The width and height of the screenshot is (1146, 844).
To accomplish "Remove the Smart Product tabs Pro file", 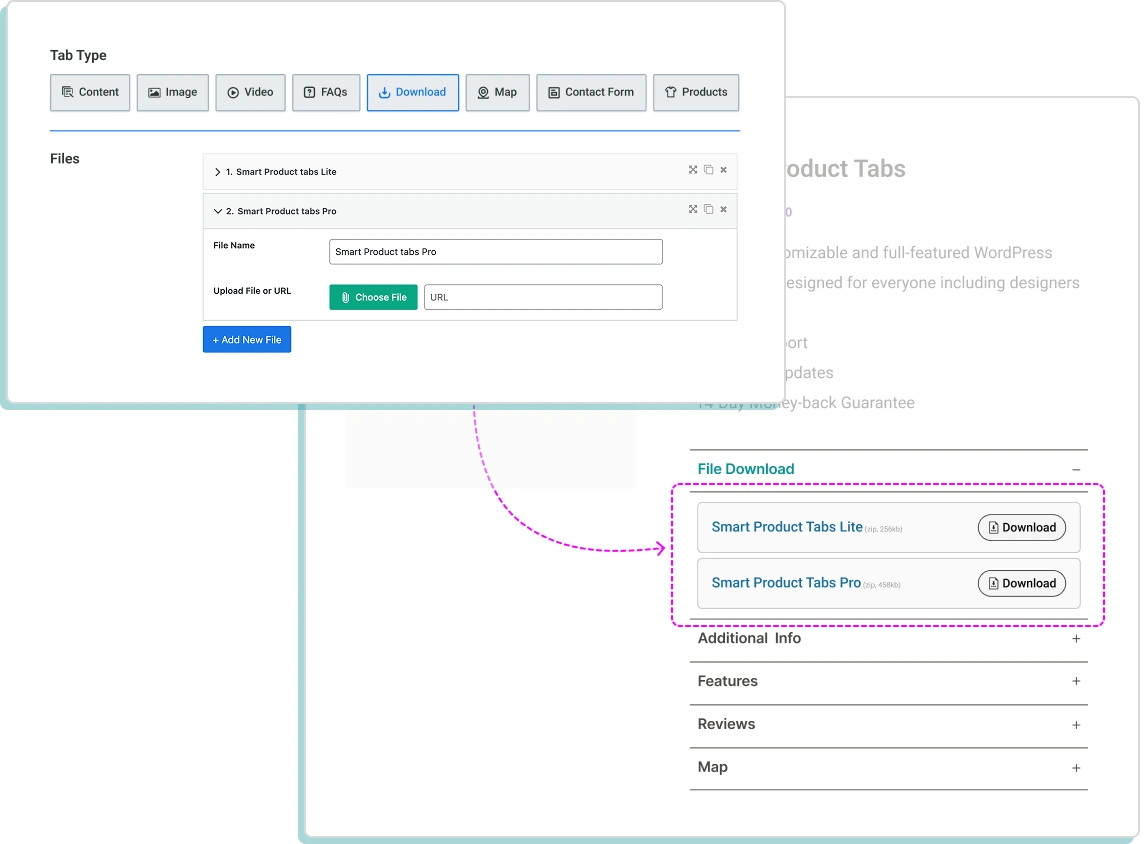I will [724, 209].
